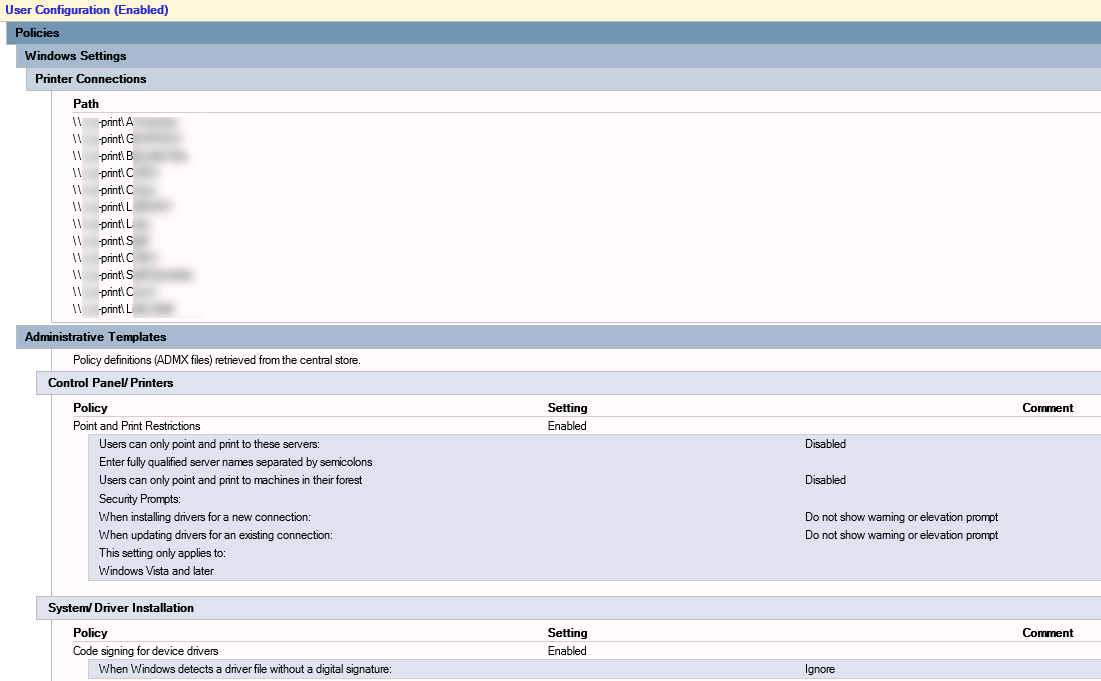Collapse the System/Driver Installation section
The height and width of the screenshot is (681, 1101).
pos(121,608)
